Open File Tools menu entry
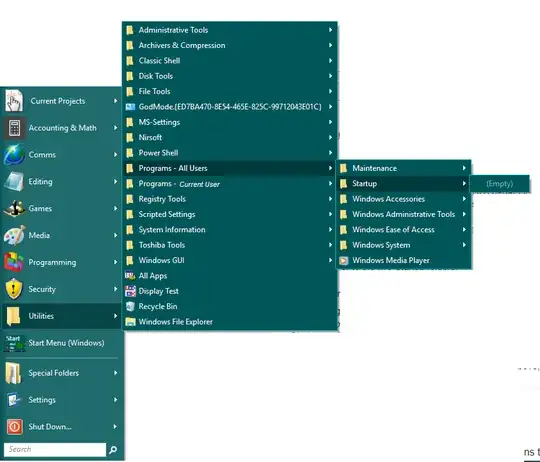 pyautogui.click(x=230, y=92)
